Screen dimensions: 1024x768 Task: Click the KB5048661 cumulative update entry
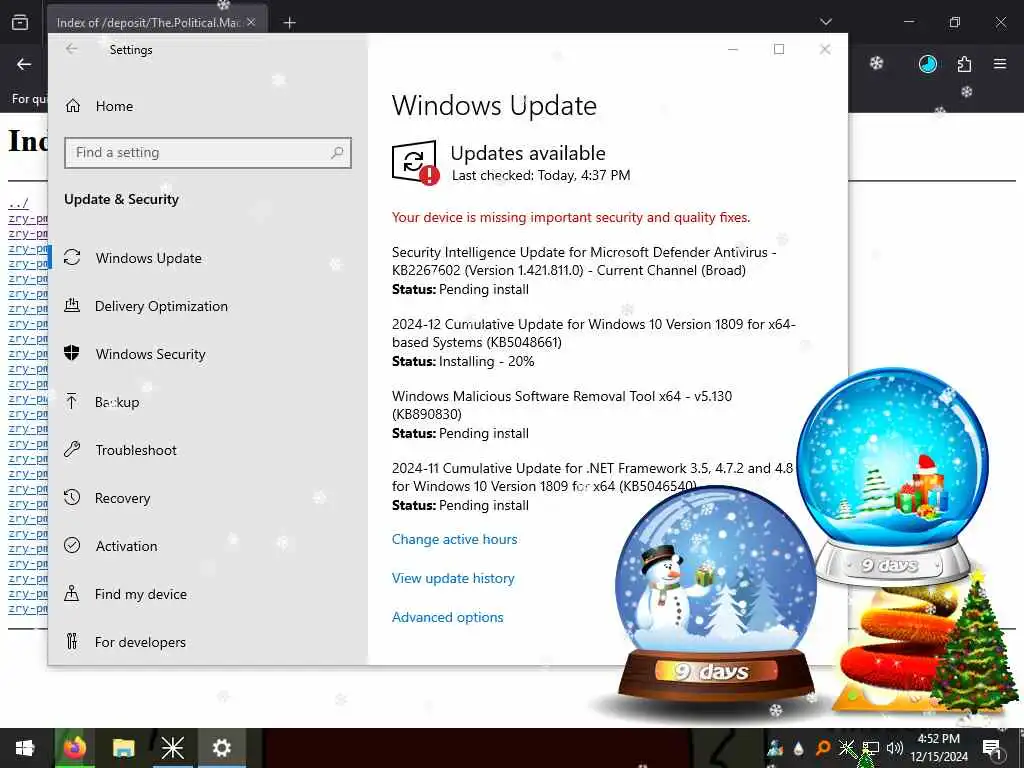click(594, 342)
